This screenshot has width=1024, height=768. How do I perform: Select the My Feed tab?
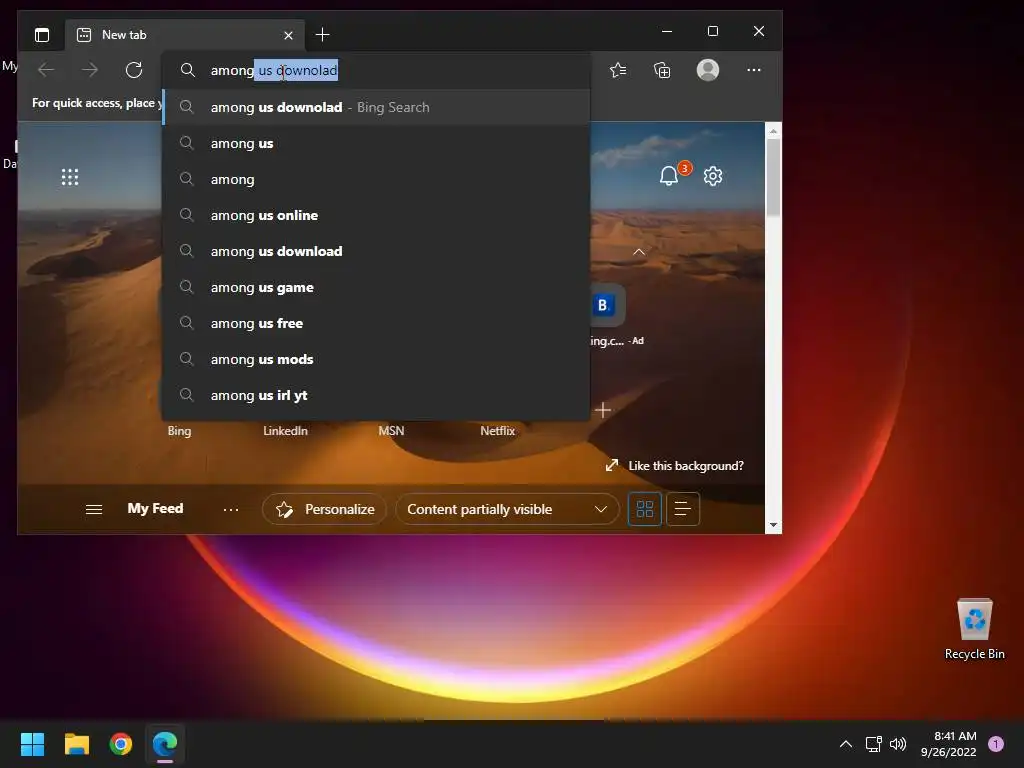point(155,508)
